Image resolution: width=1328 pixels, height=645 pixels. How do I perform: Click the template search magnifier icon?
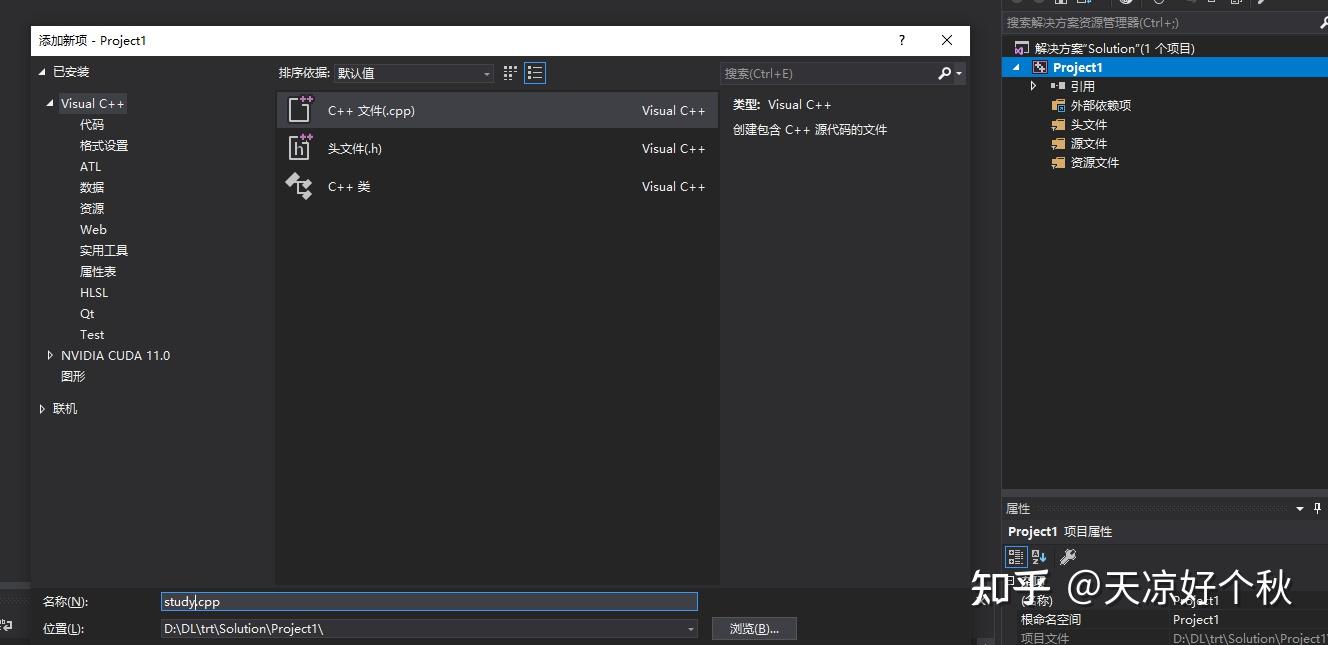[944, 72]
